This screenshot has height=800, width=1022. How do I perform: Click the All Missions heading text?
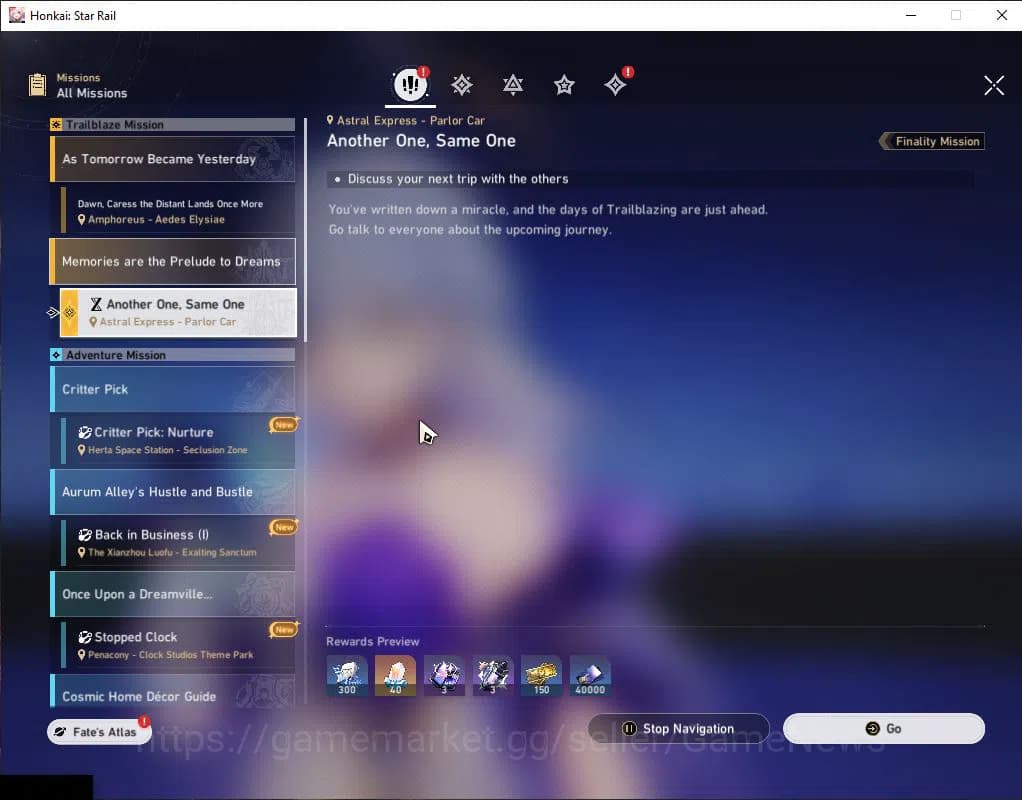[x=92, y=93]
